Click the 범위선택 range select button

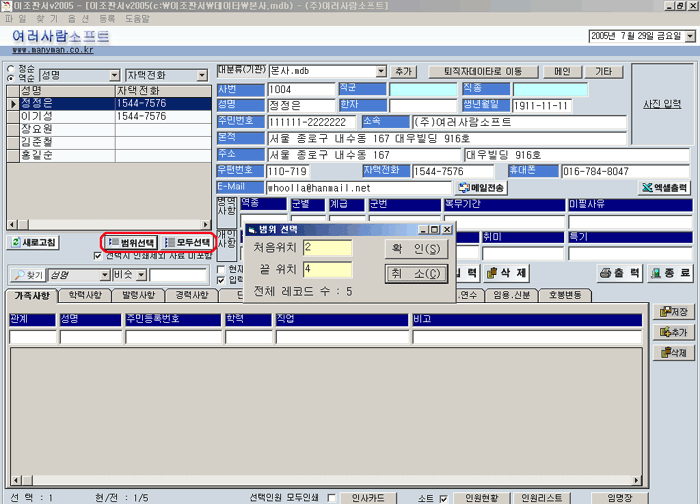130,243
